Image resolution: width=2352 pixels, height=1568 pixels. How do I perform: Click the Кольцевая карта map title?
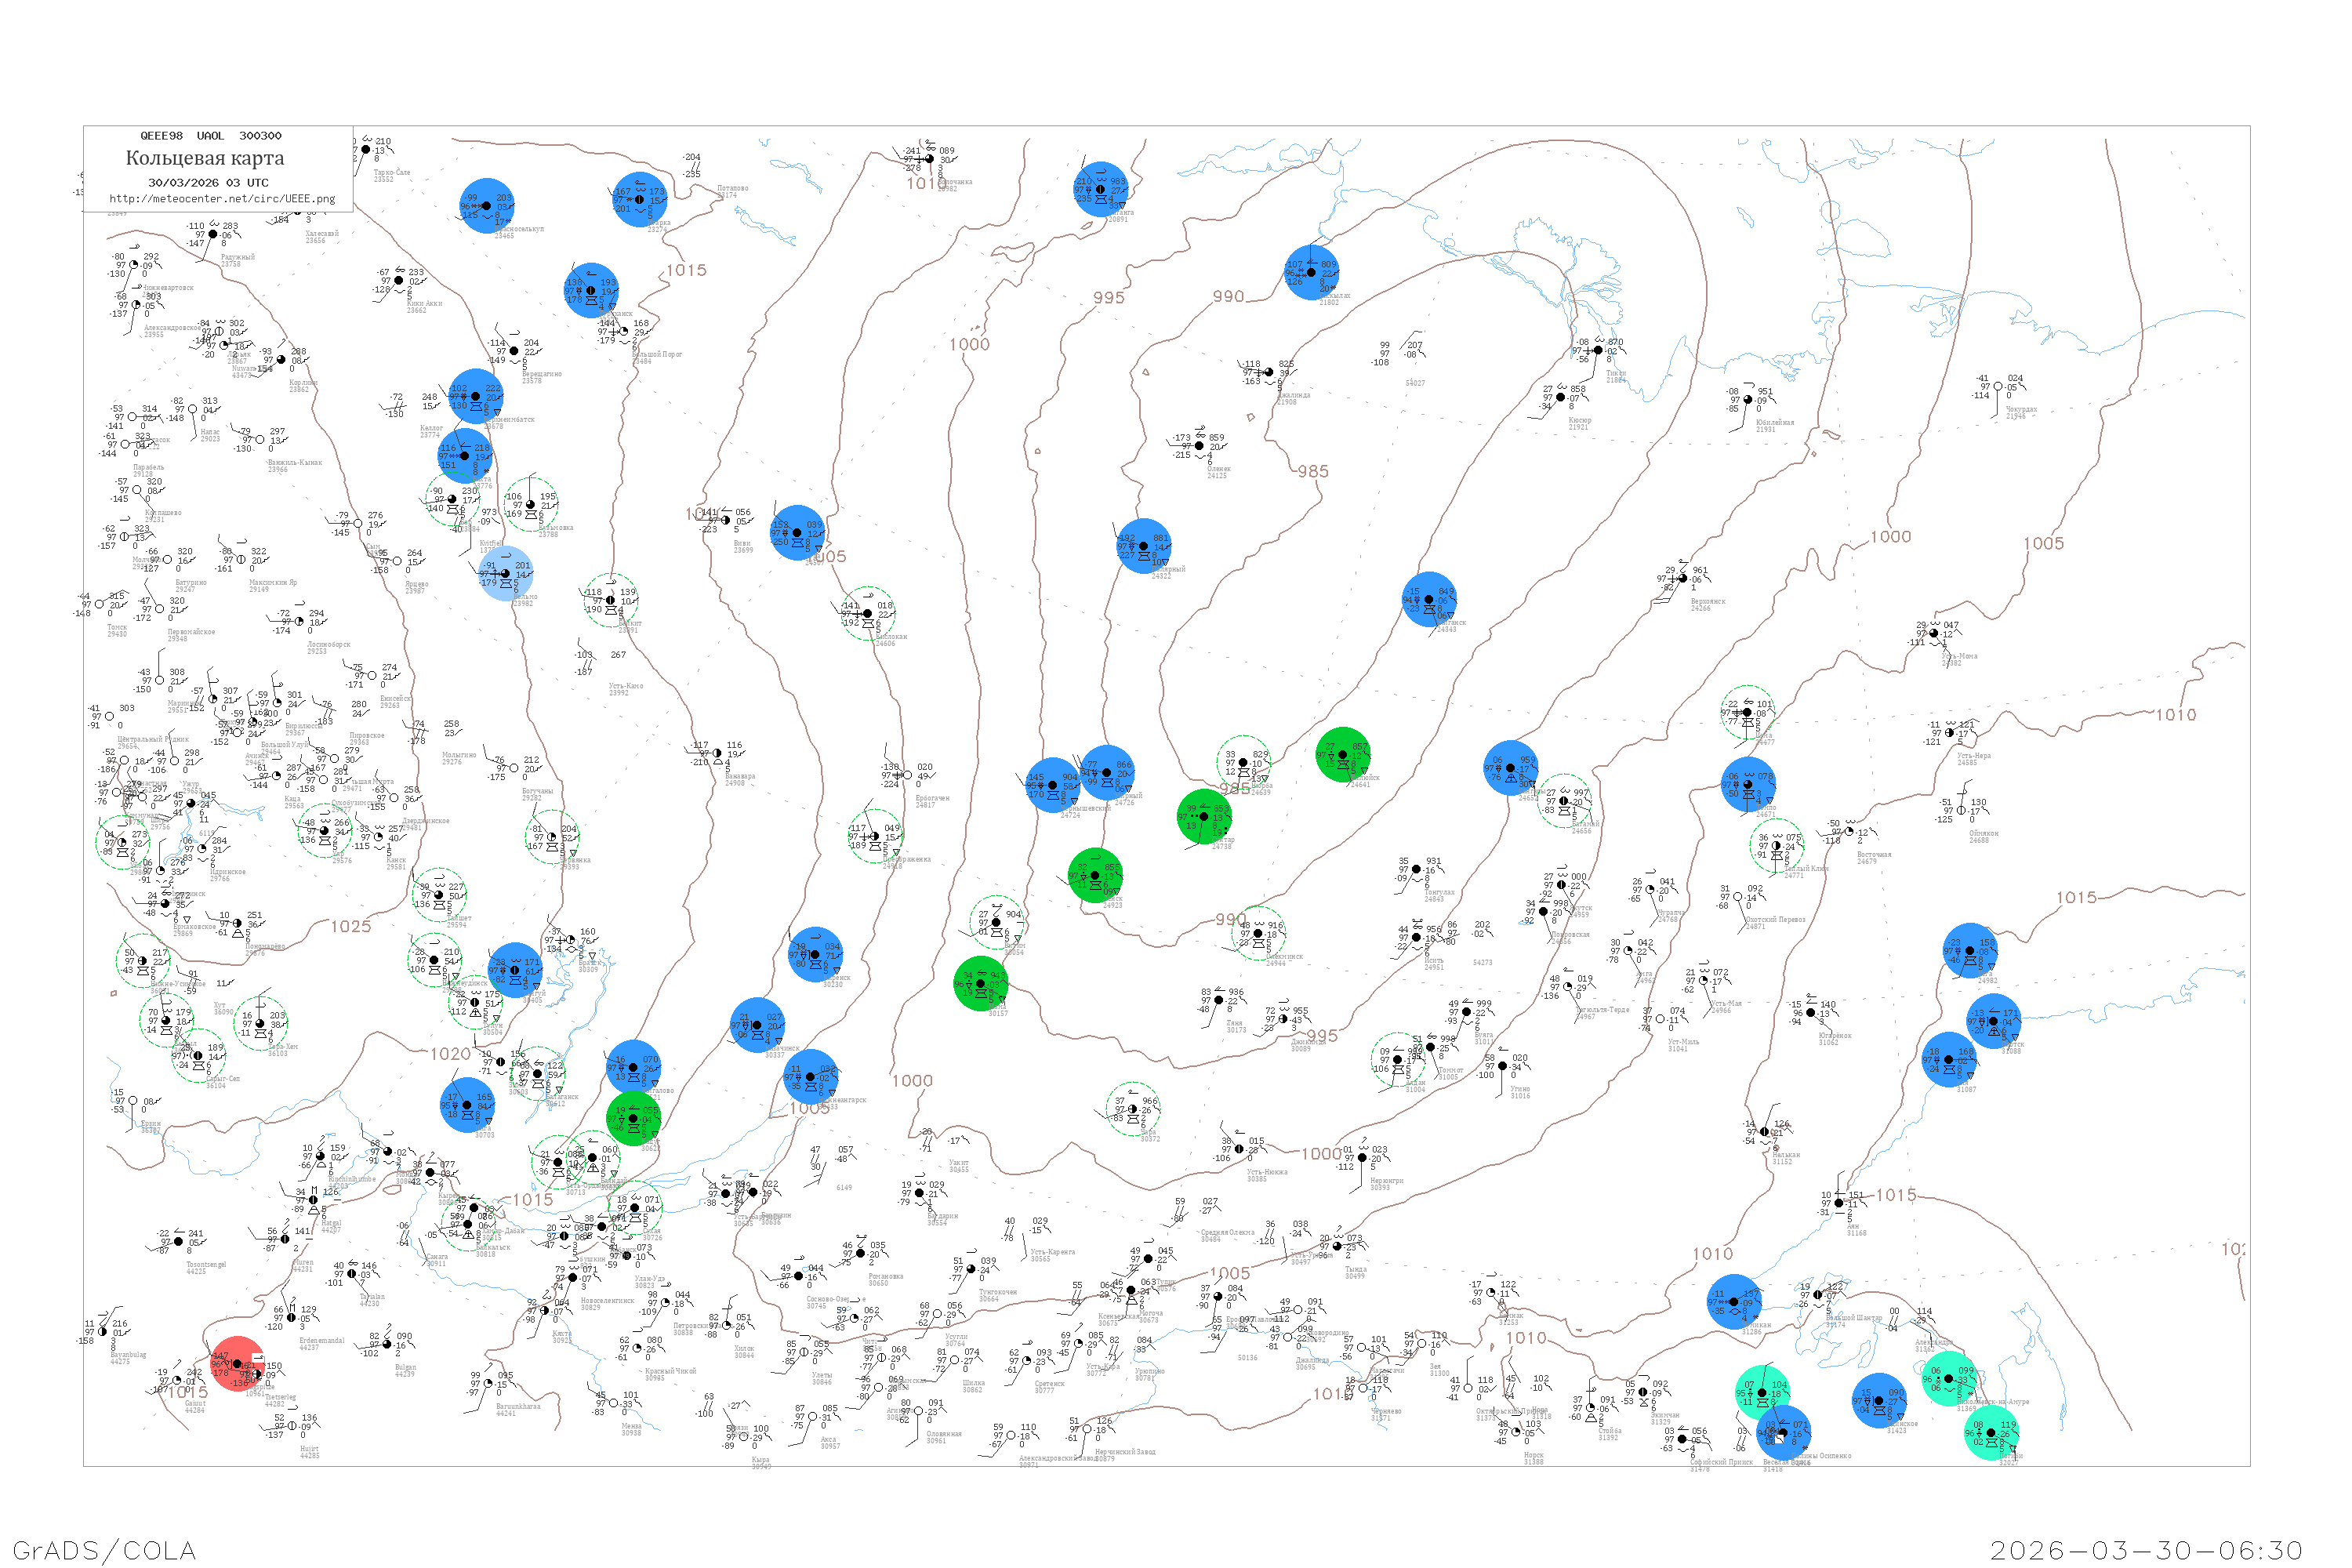pyautogui.click(x=205, y=158)
